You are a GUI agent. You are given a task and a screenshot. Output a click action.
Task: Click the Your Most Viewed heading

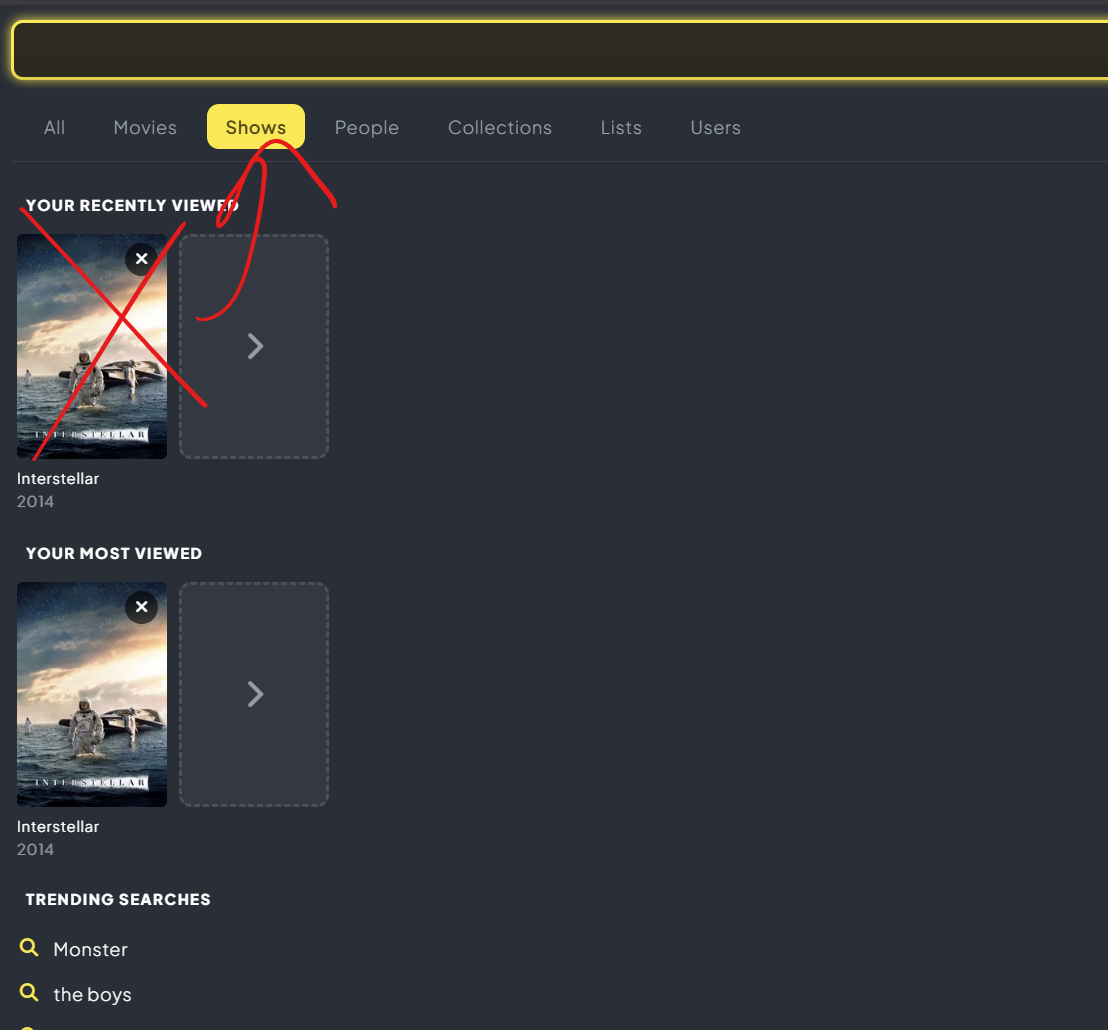coord(114,553)
